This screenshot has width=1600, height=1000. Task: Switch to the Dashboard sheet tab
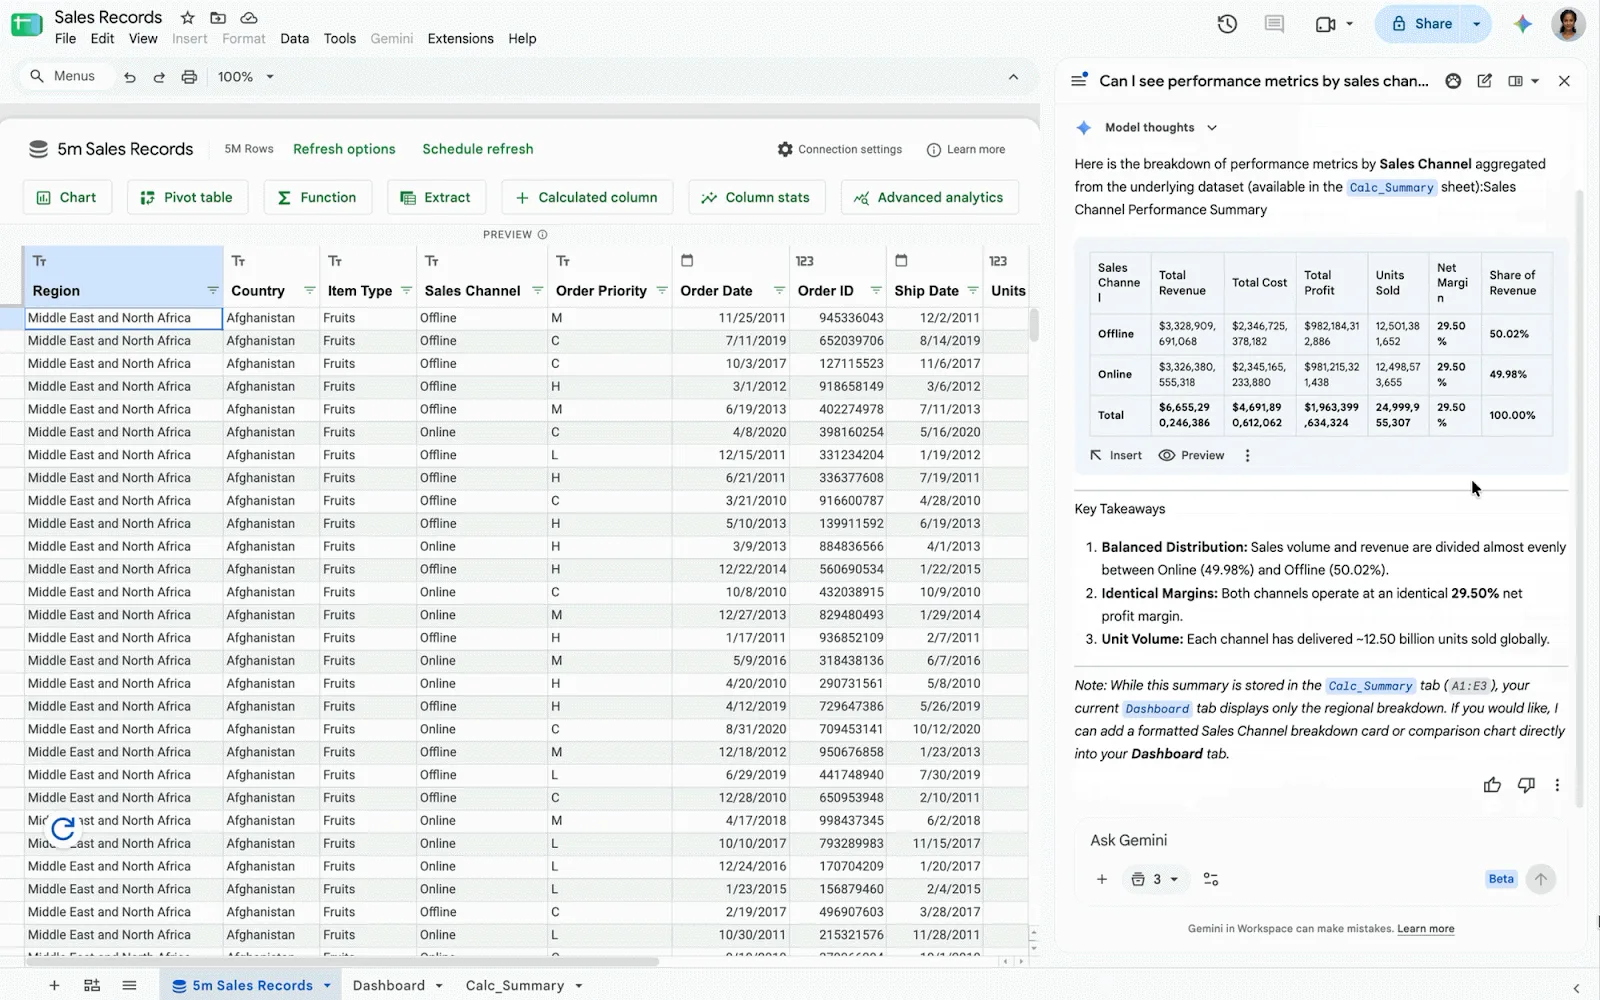coord(389,985)
